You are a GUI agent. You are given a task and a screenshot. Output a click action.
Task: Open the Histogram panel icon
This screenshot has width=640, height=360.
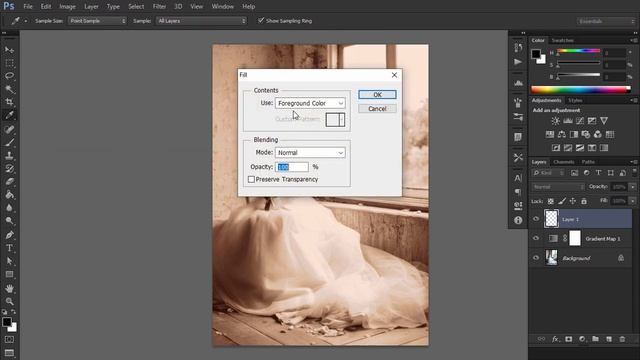click(518, 83)
